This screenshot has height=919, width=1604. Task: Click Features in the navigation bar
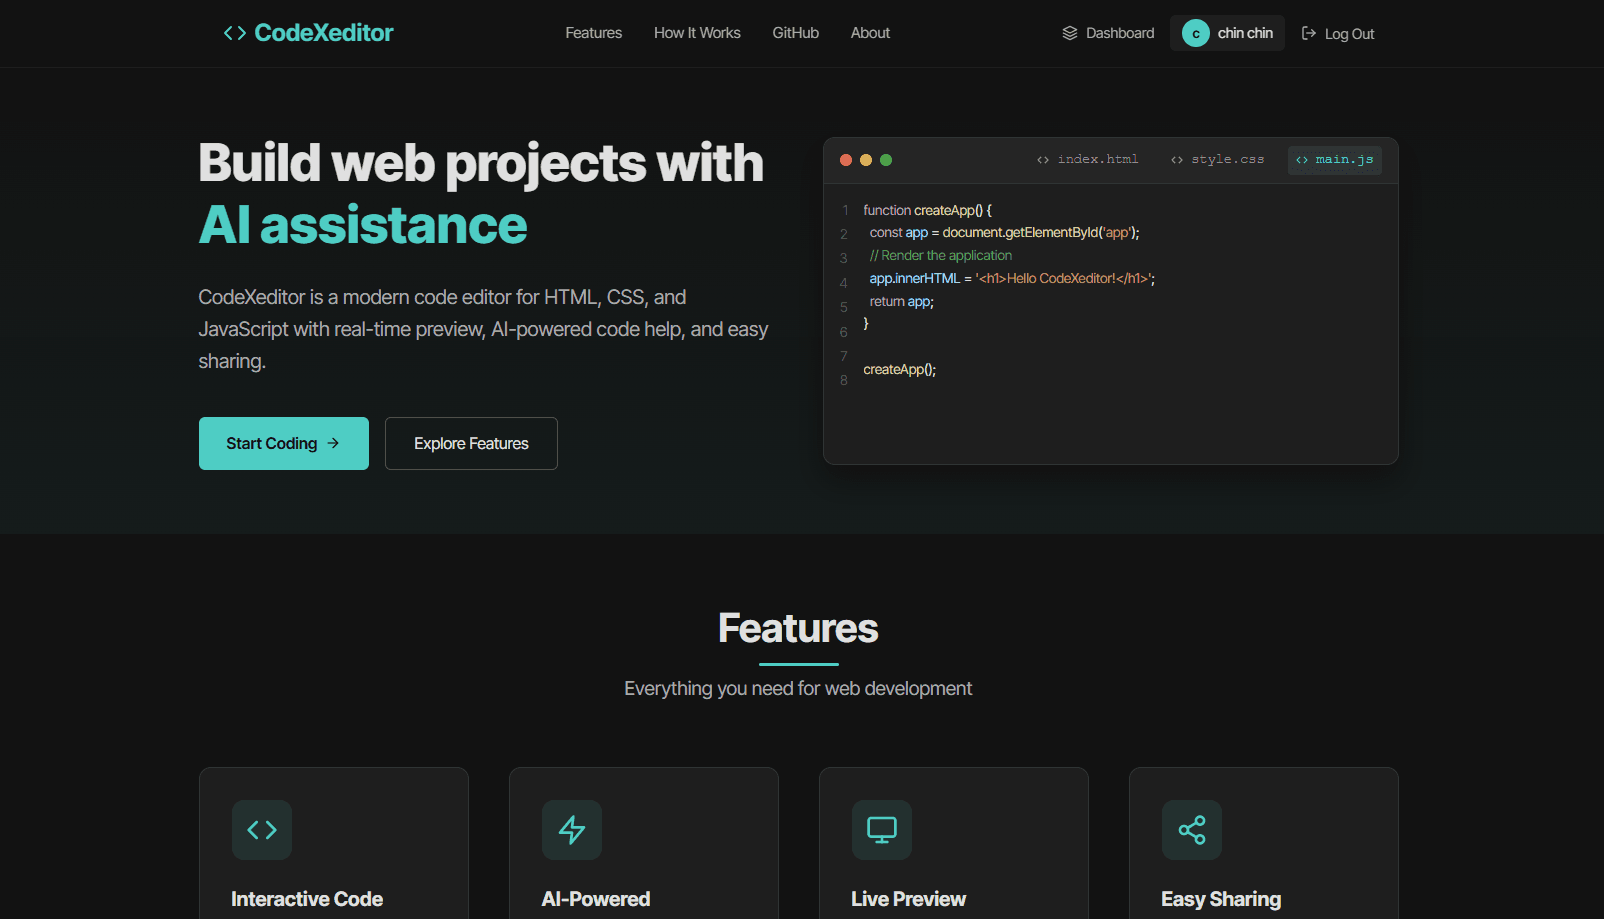(x=593, y=32)
